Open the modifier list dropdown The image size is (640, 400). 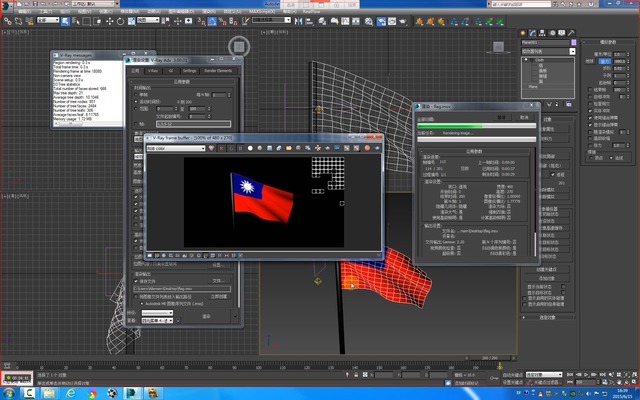pos(548,51)
